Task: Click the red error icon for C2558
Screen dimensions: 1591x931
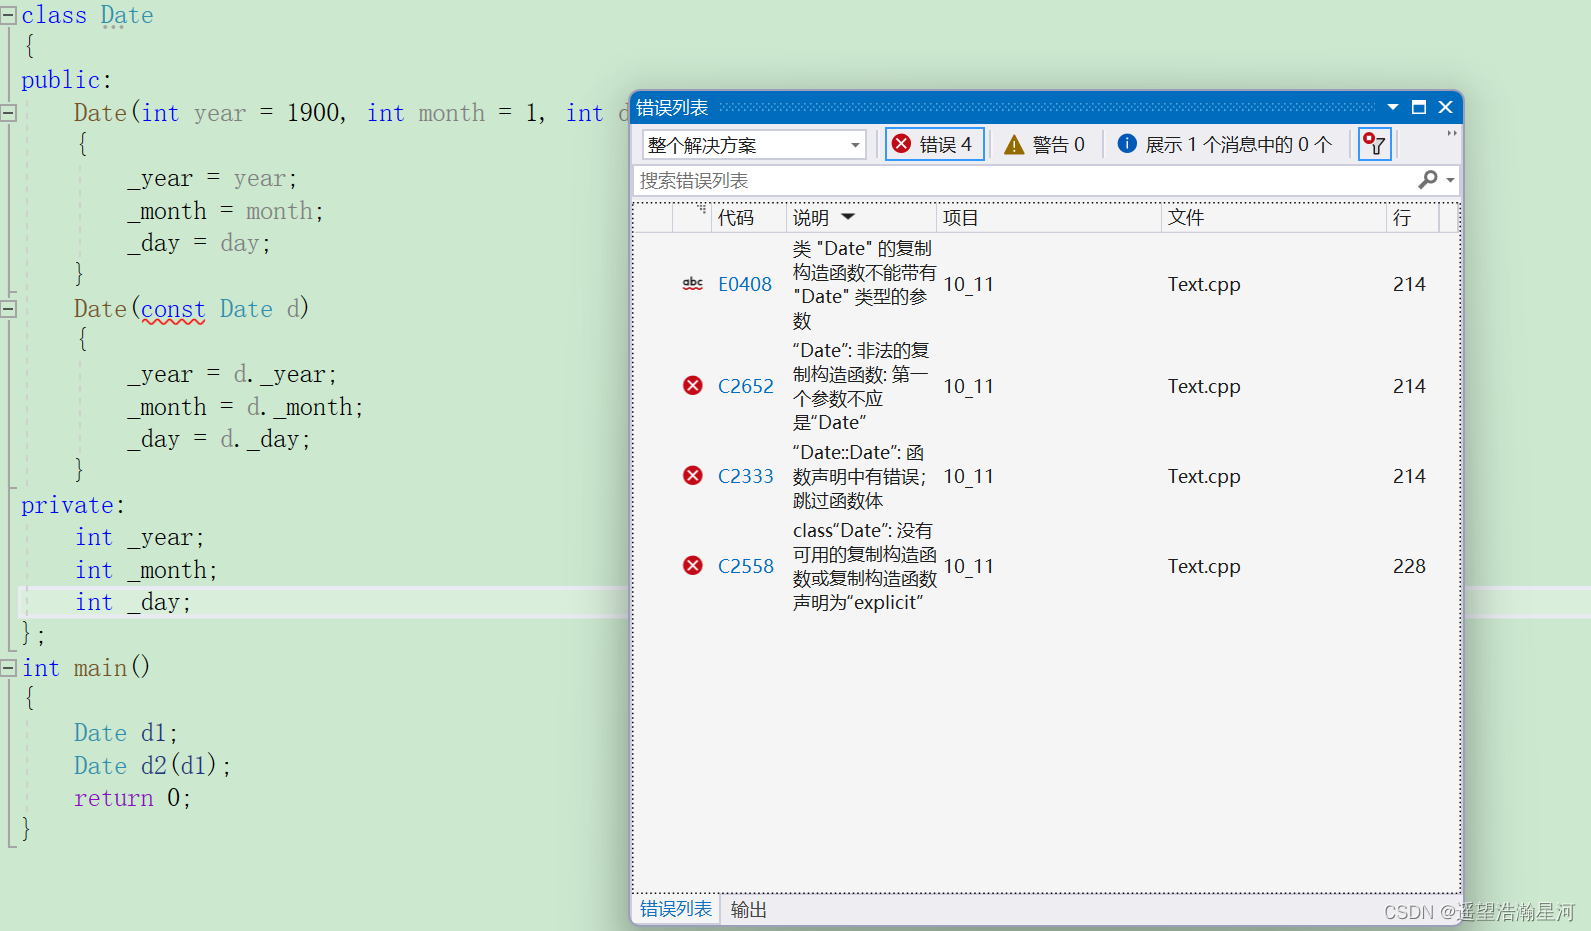Action: [x=692, y=566]
